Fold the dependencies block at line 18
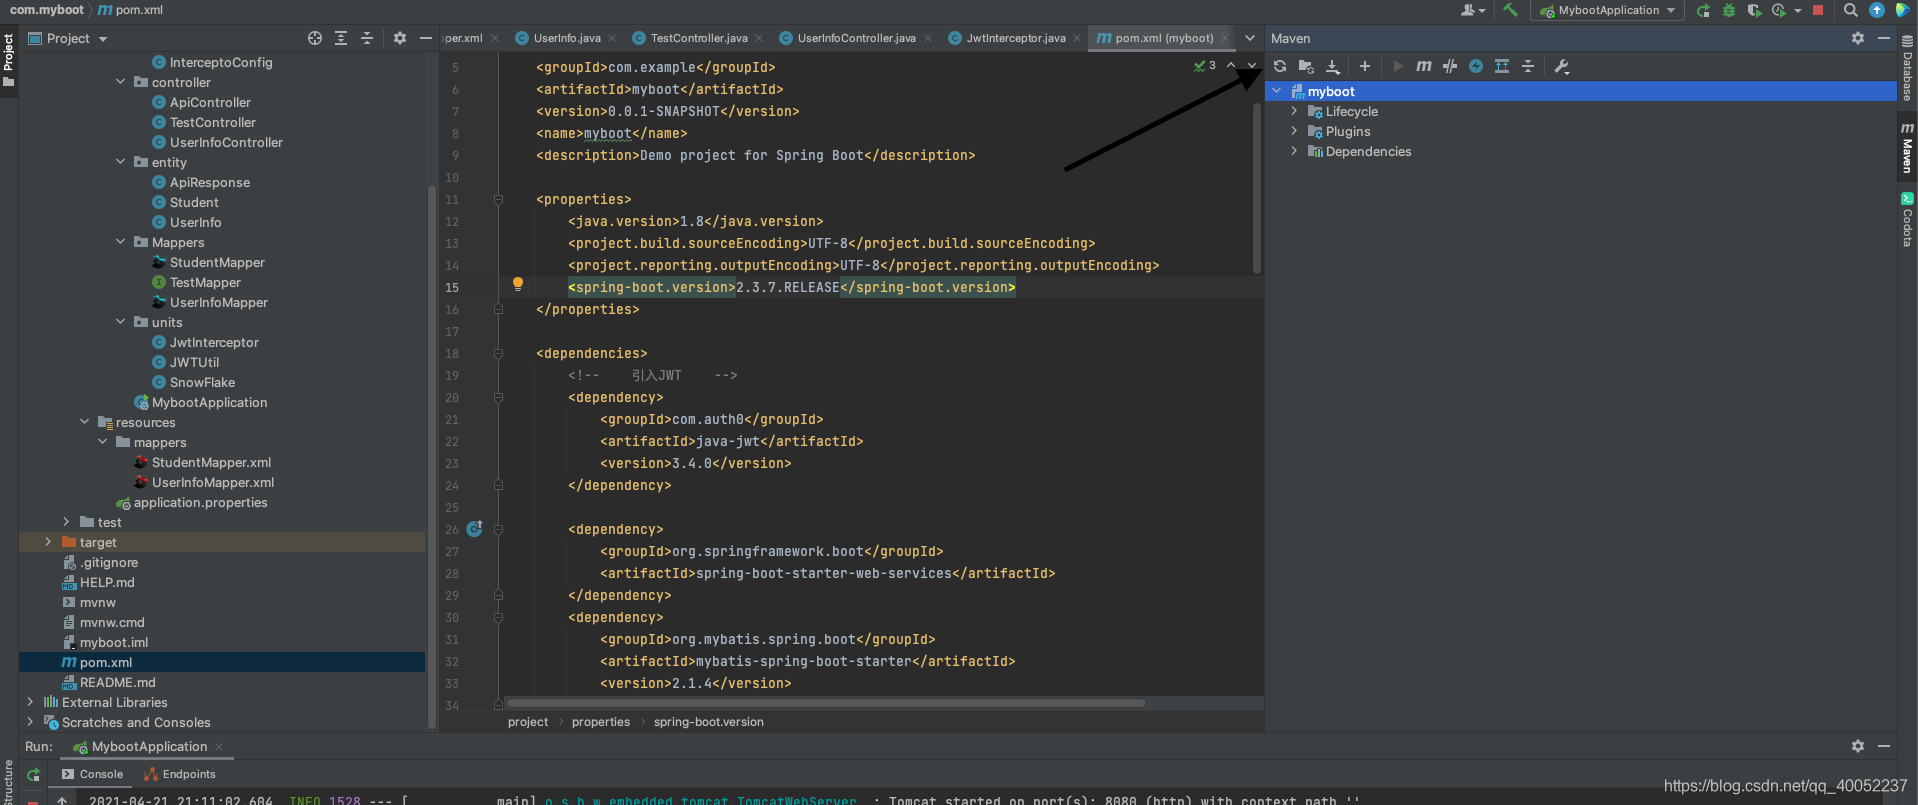Viewport: 1918px width, 805px height. [x=498, y=353]
